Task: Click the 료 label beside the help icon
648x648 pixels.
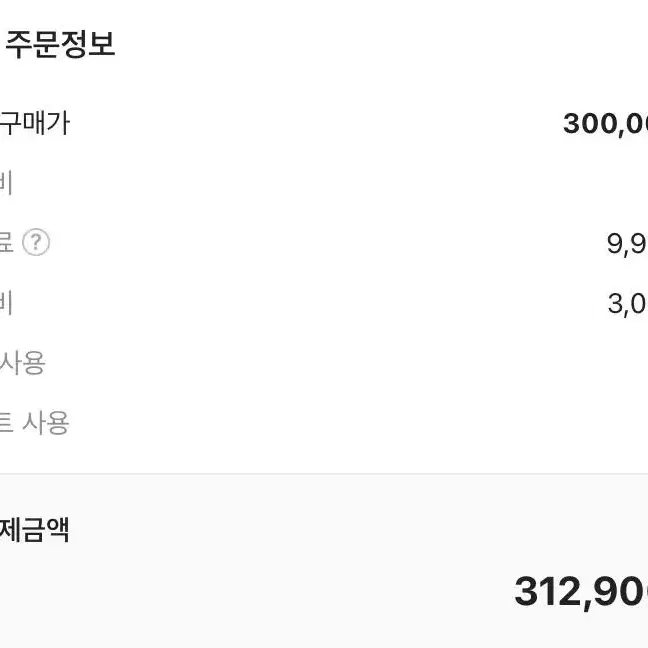Action: tap(7, 242)
